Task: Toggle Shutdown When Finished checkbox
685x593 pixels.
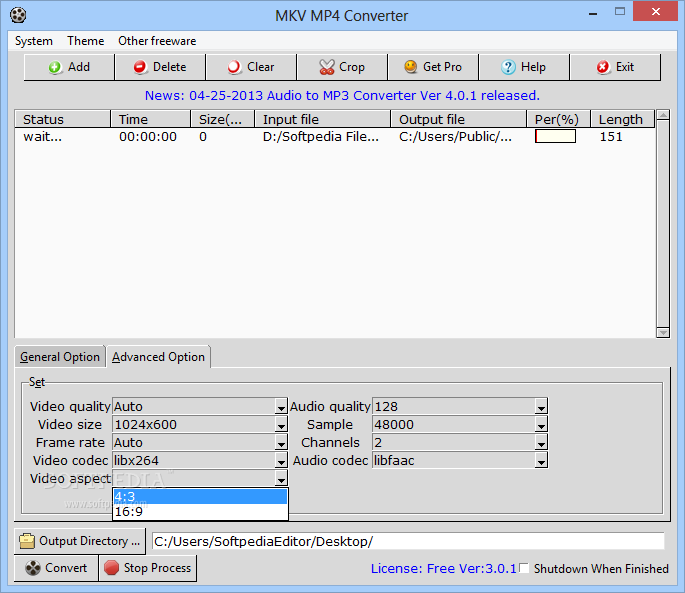Action: click(x=524, y=568)
